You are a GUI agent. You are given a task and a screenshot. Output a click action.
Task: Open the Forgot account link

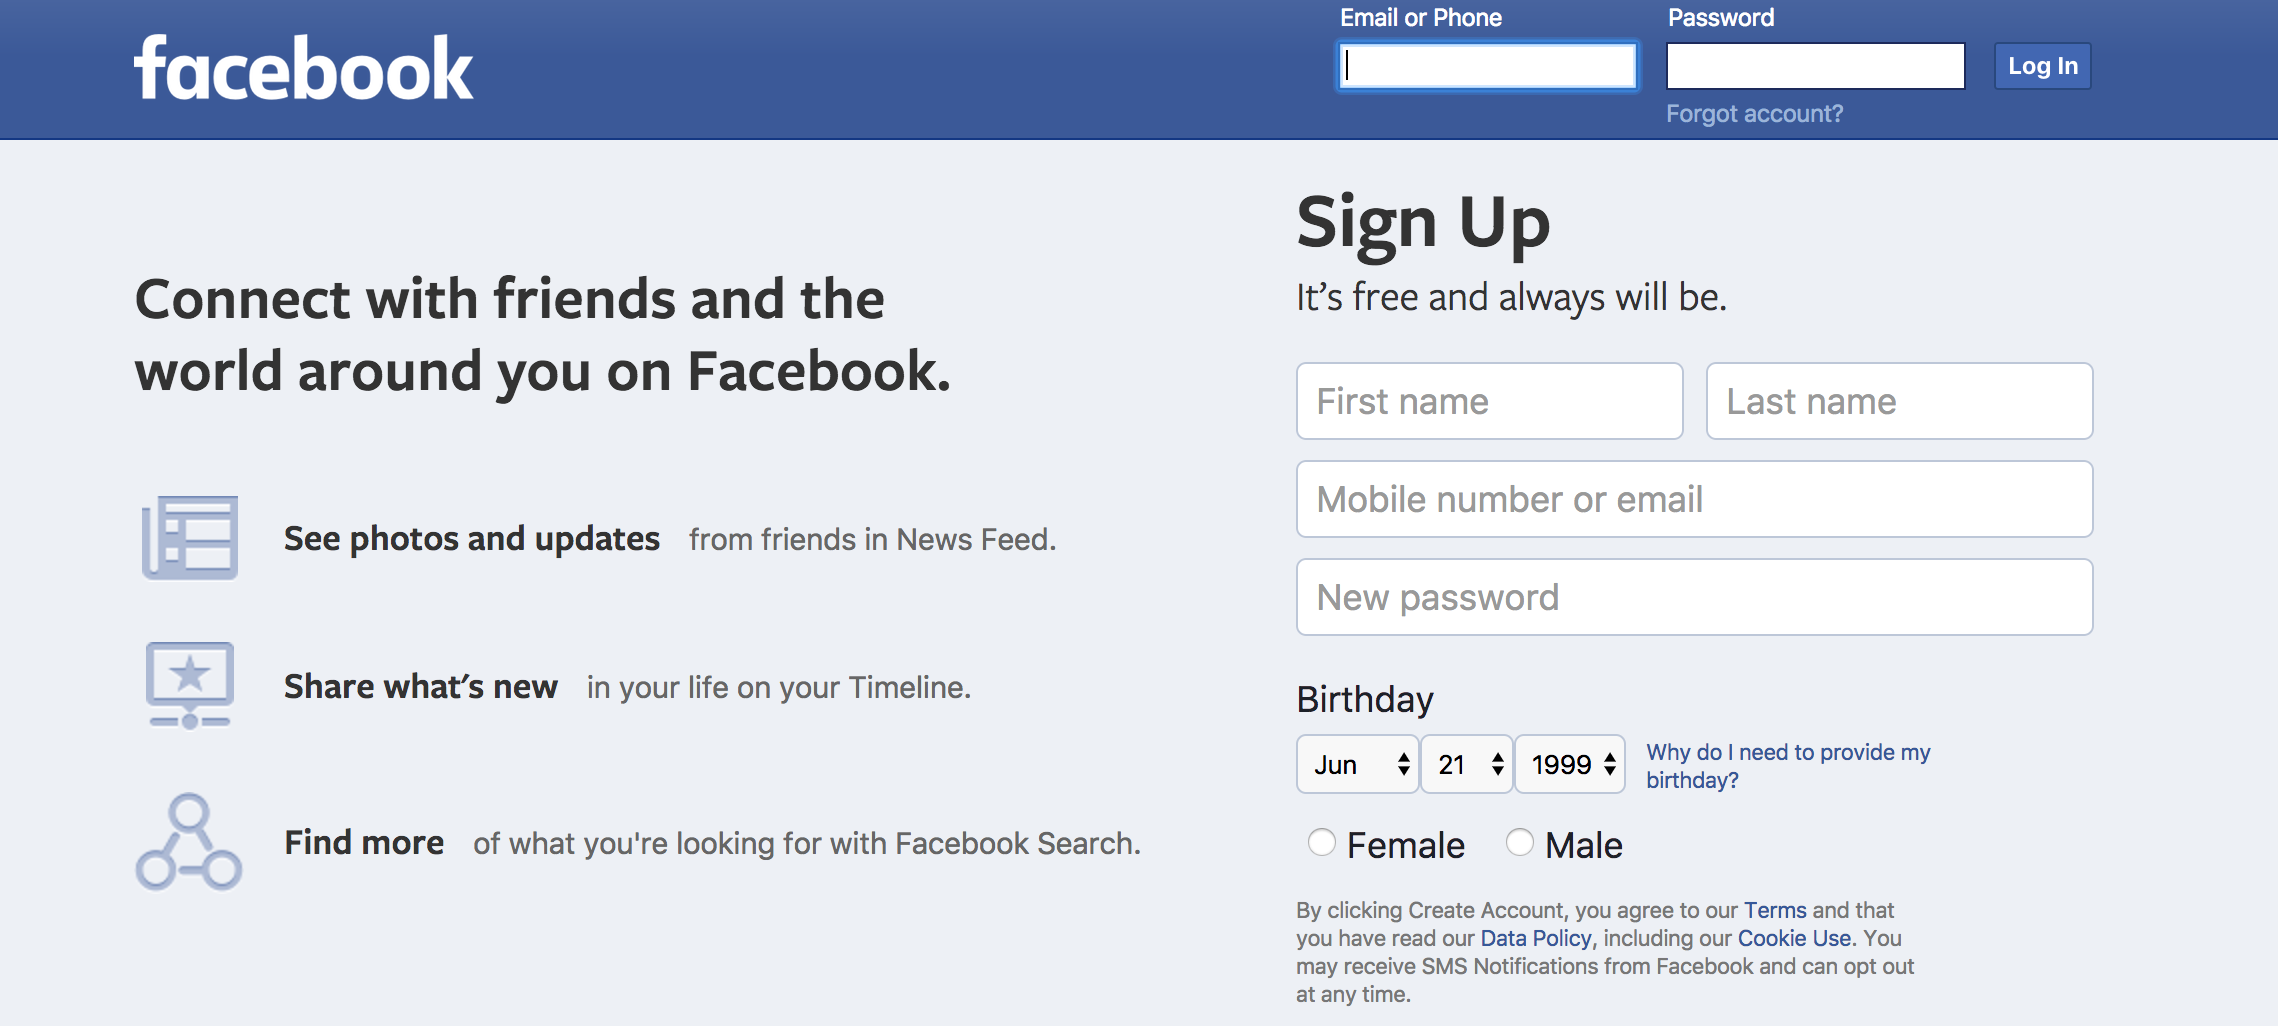coord(1754,114)
